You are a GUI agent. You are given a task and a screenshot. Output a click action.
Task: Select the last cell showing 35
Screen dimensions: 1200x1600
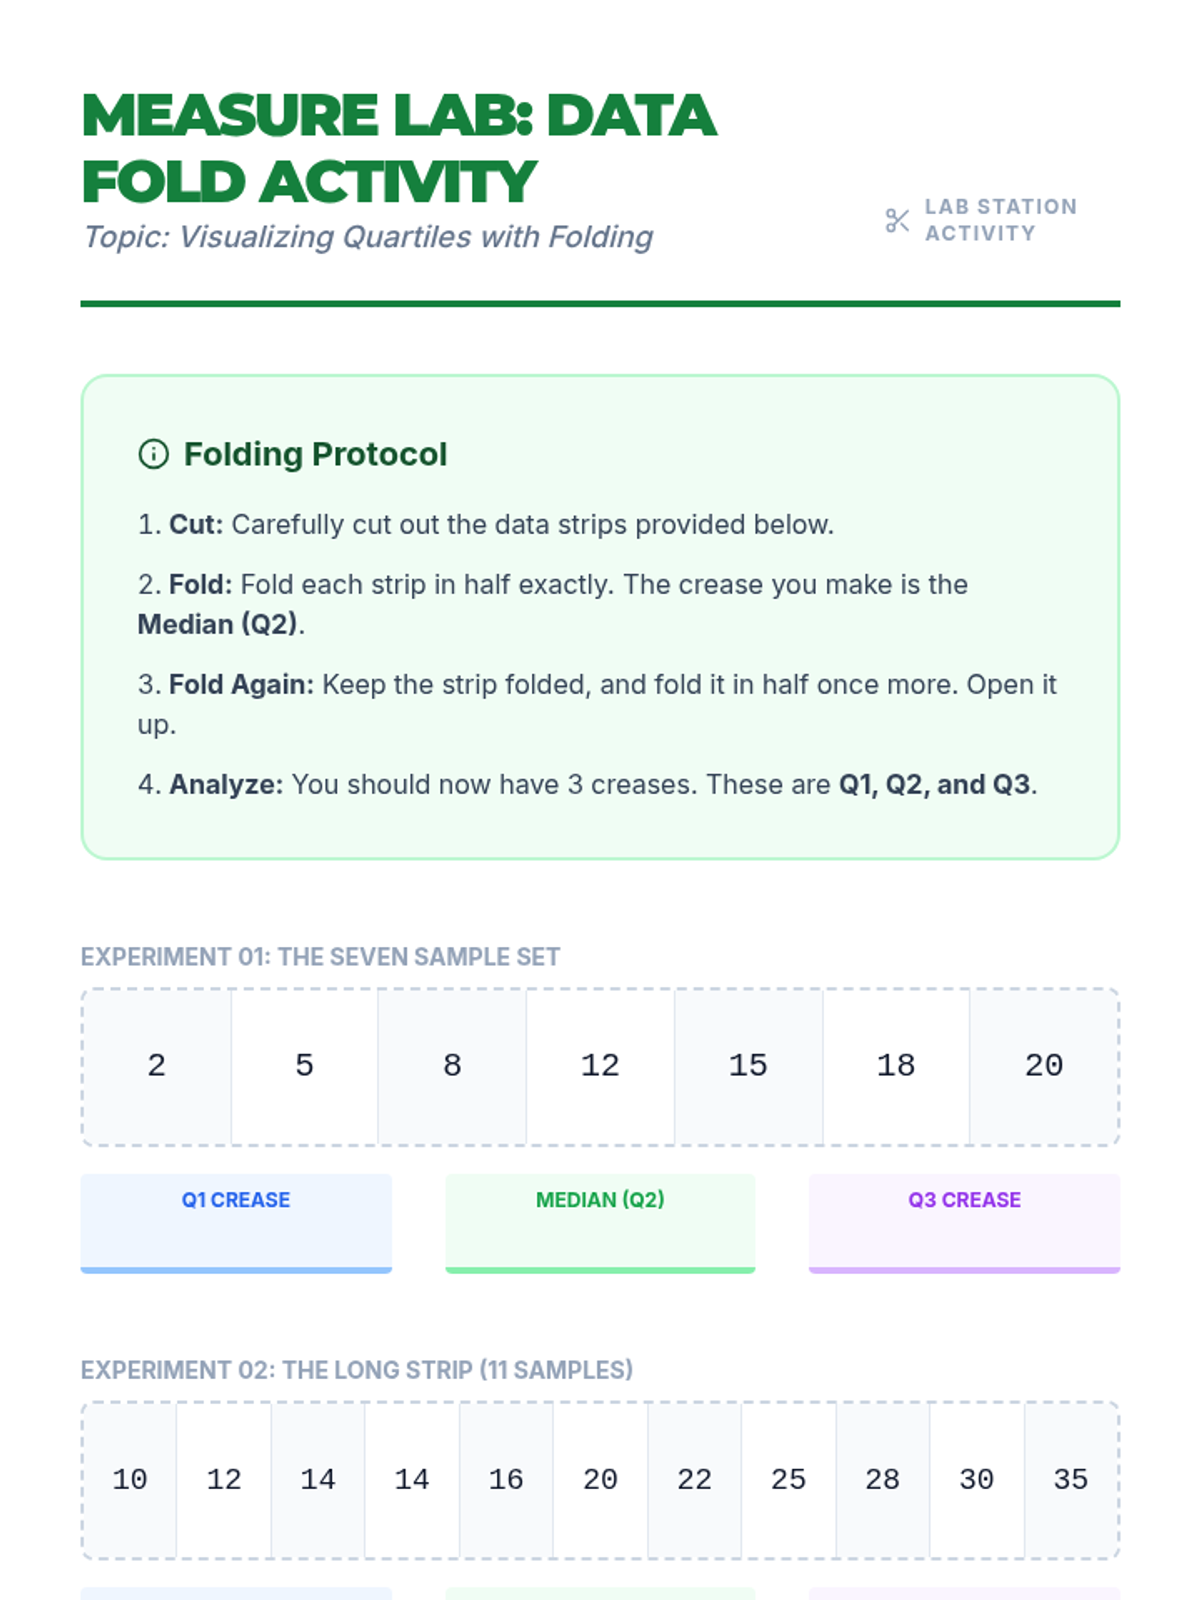point(1071,1480)
